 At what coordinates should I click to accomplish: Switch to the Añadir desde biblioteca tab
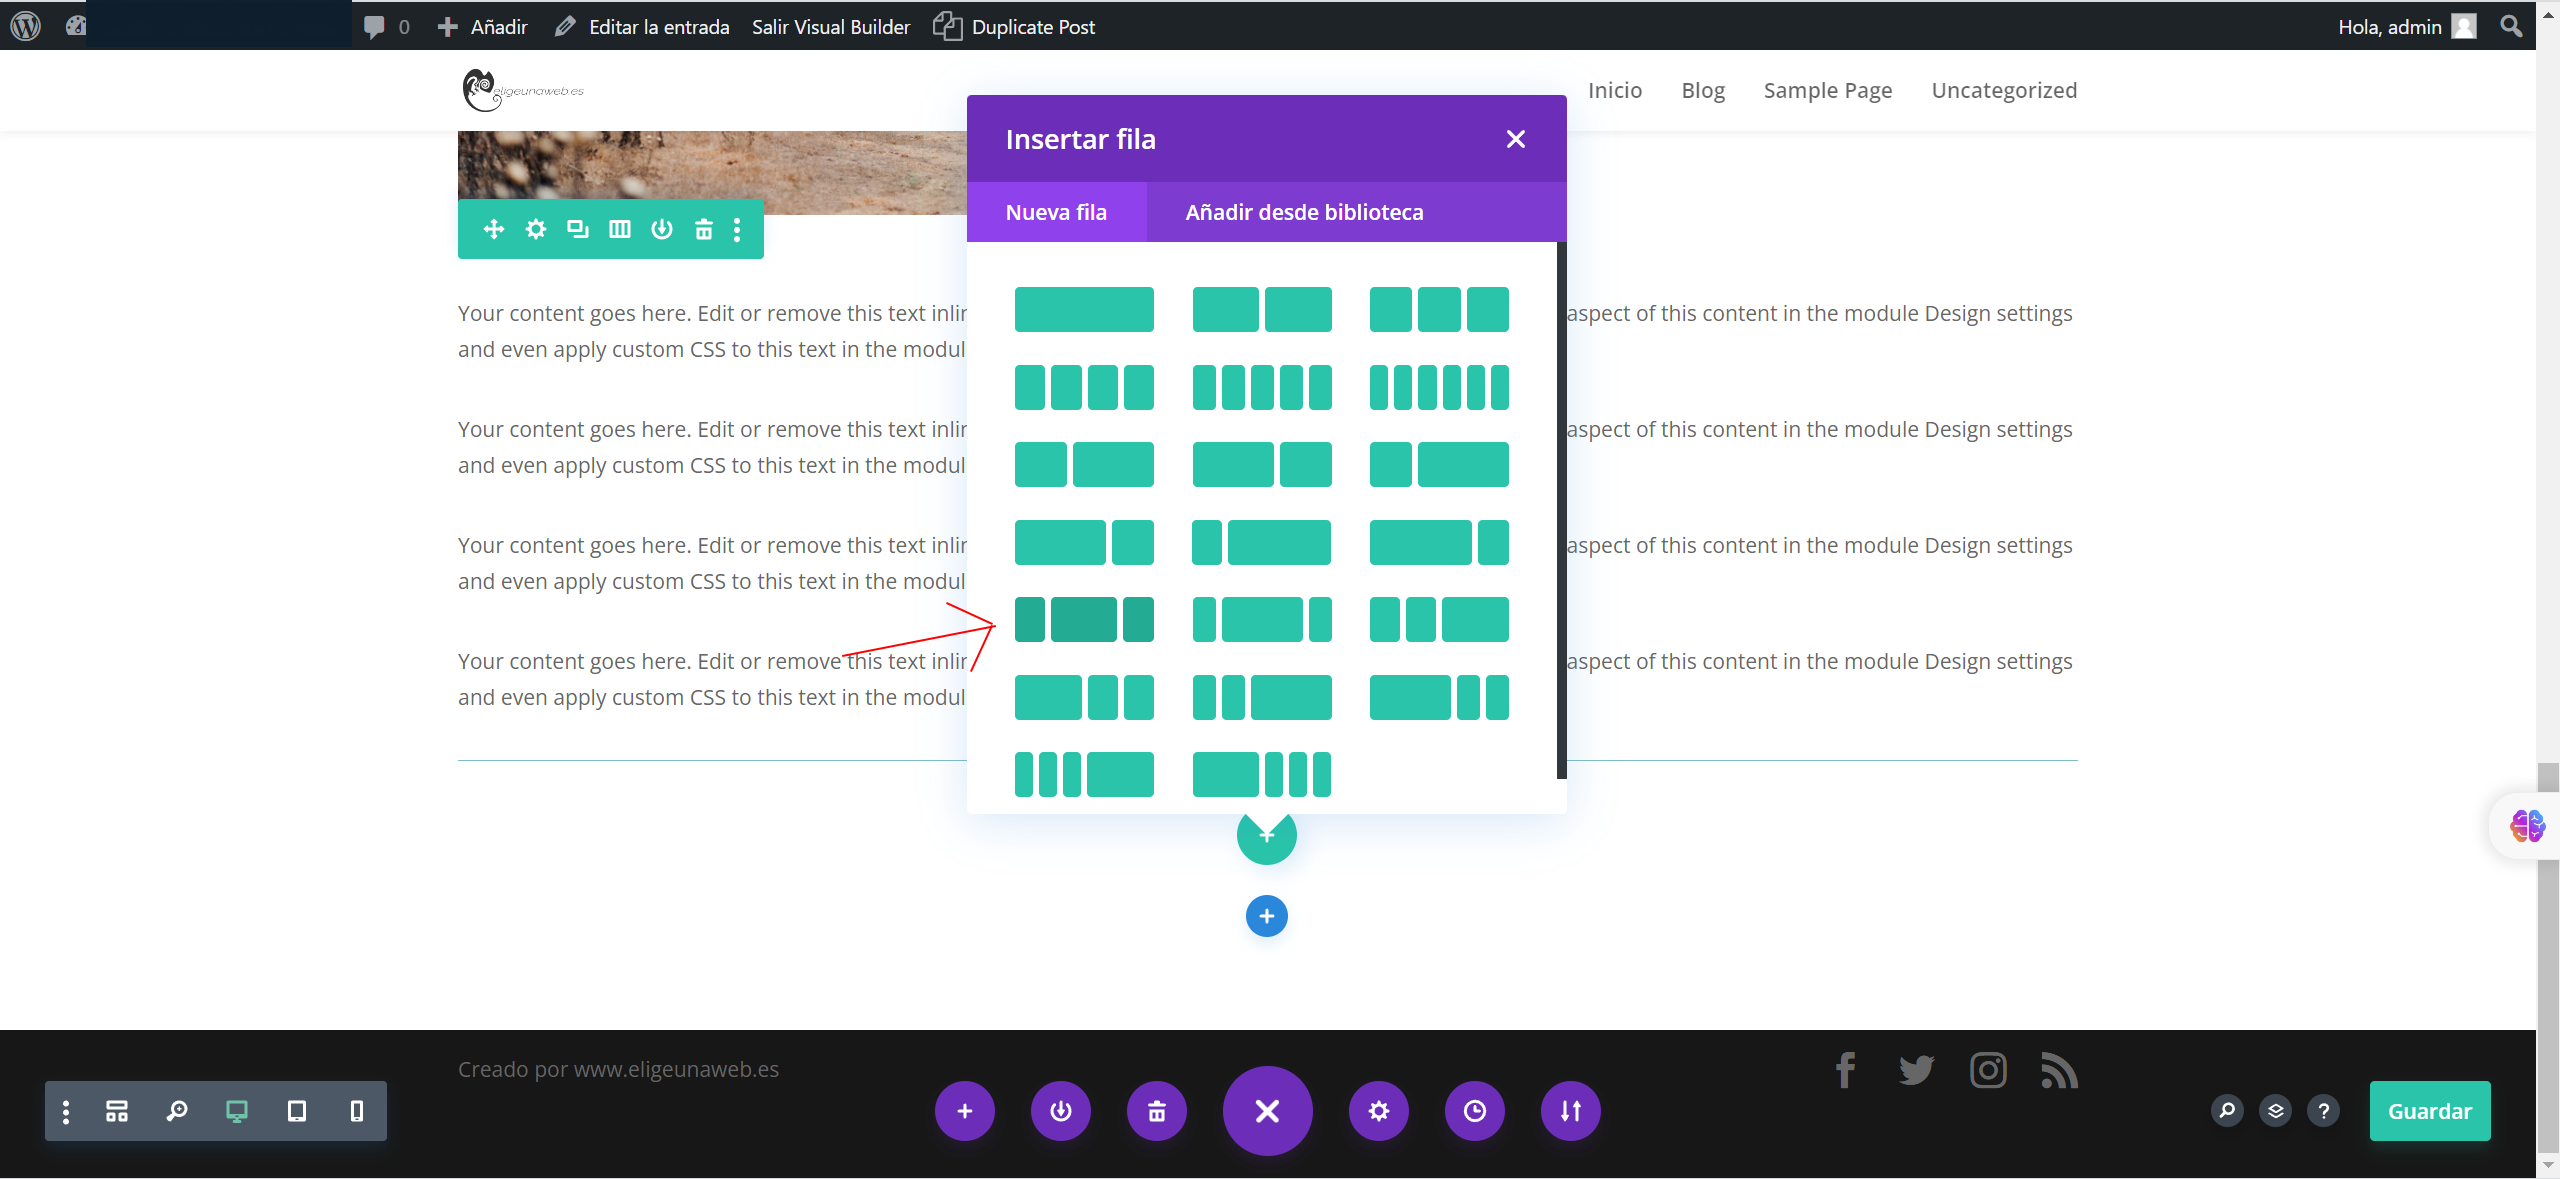coord(1304,212)
